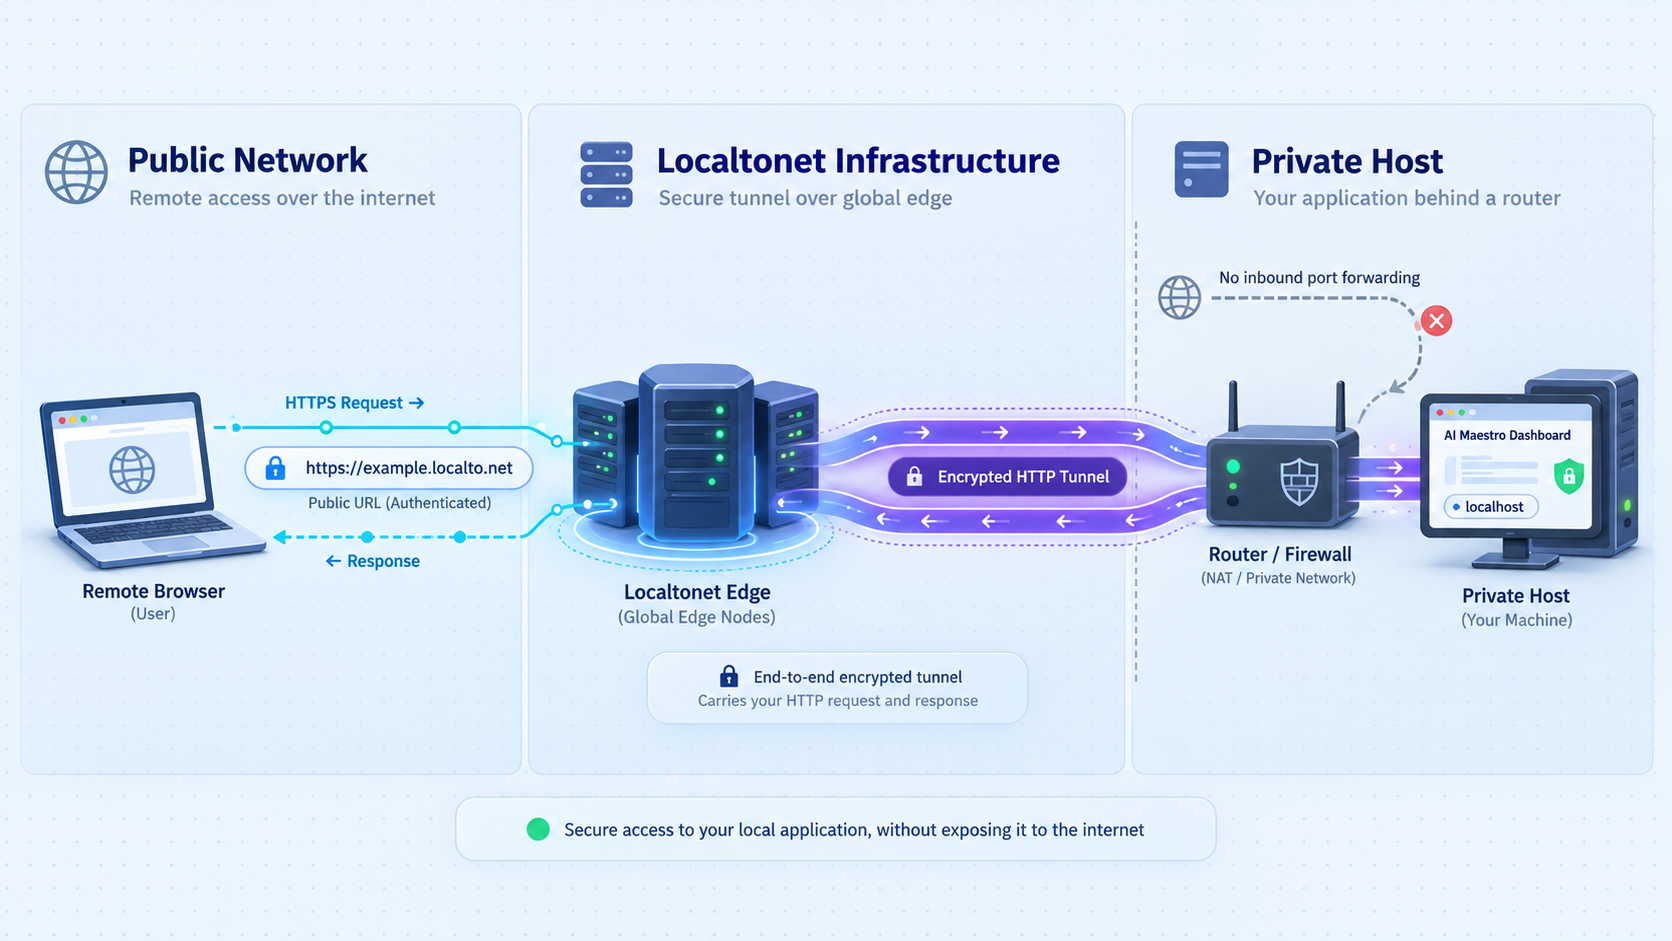Click the Secure access to your local application banner
Viewport: 1672px width, 941px height.
836,829
